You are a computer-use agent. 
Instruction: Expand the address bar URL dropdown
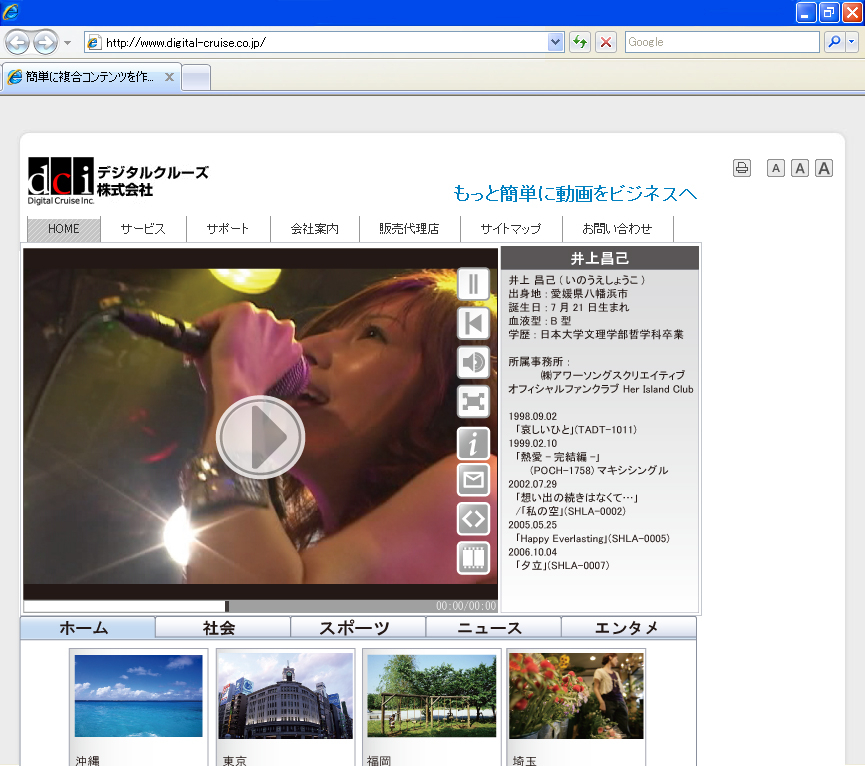(556, 42)
